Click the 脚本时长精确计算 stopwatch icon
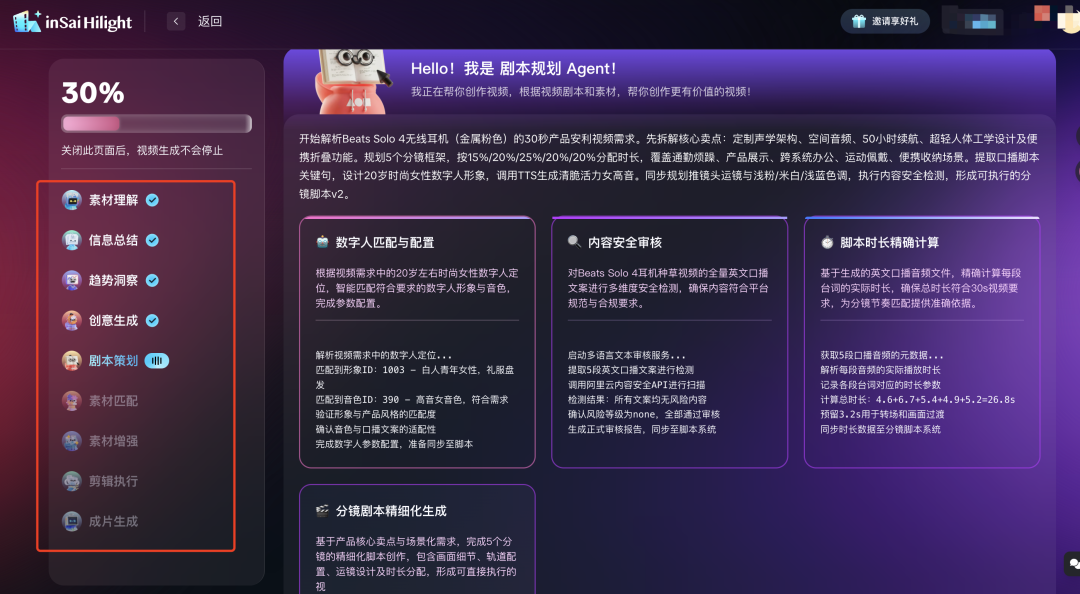Screen dimensions: 1080x594 click(x=827, y=242)
